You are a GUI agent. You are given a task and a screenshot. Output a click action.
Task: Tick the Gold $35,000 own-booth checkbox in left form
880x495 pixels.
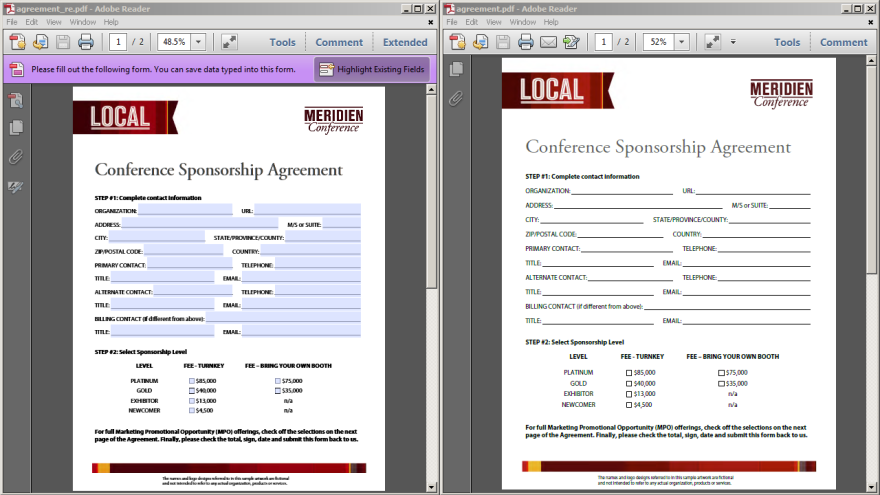coord(278,391)
